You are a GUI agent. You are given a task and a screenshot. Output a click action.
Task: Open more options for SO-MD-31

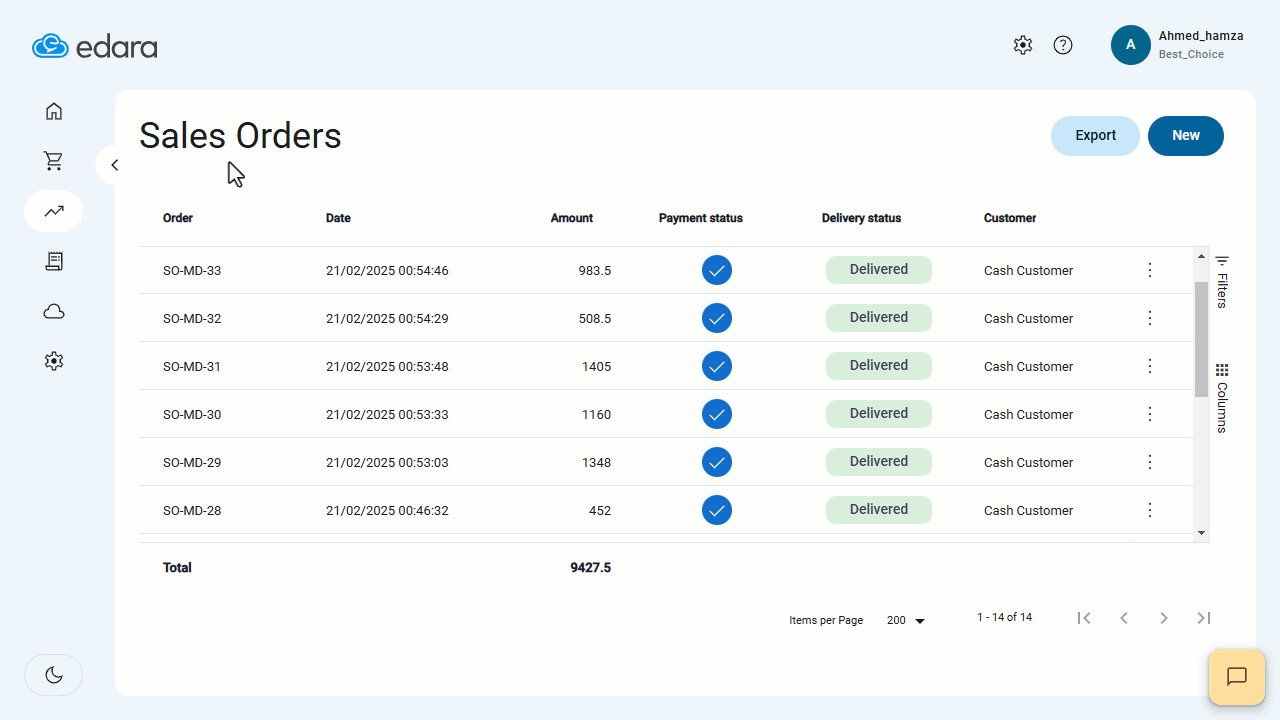pyautogui.click(x=1150, y=366)
